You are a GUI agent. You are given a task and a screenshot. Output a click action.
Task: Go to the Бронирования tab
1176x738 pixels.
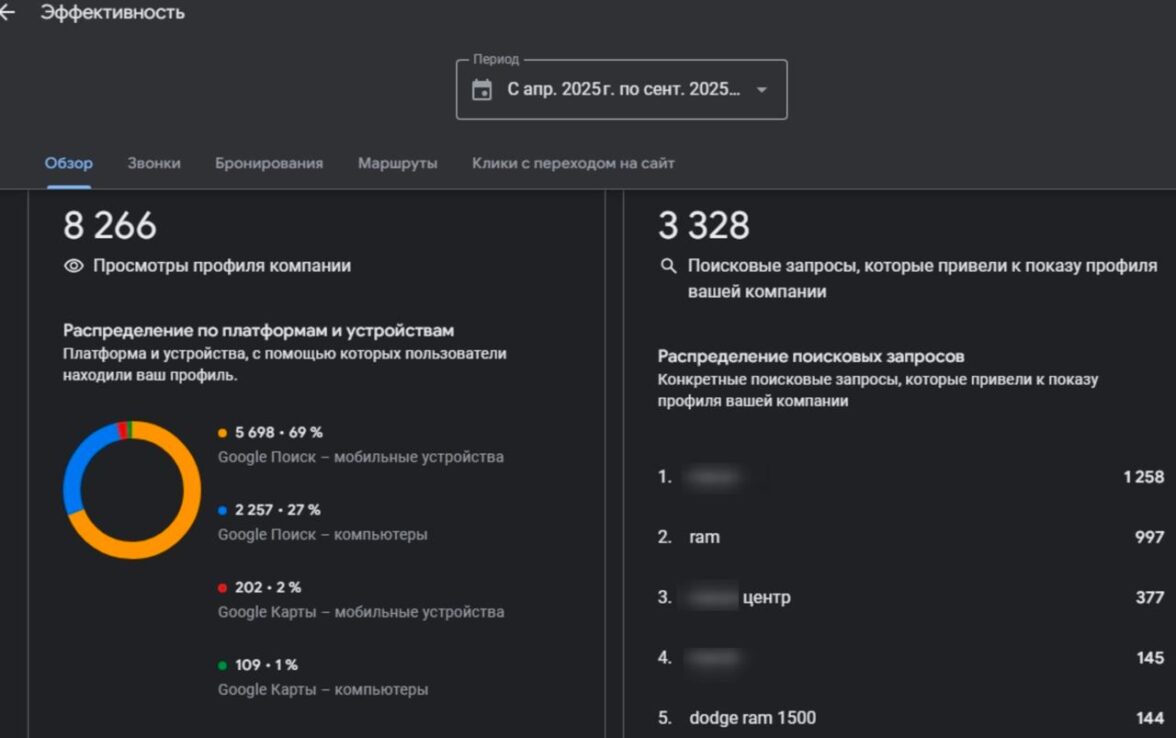pos(269,163)
